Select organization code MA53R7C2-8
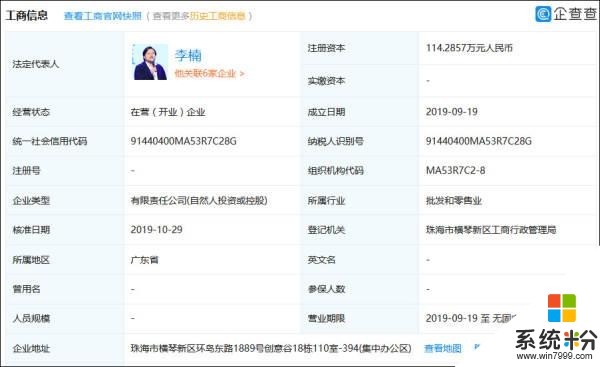The image size is (600, 367). (455, 170)
